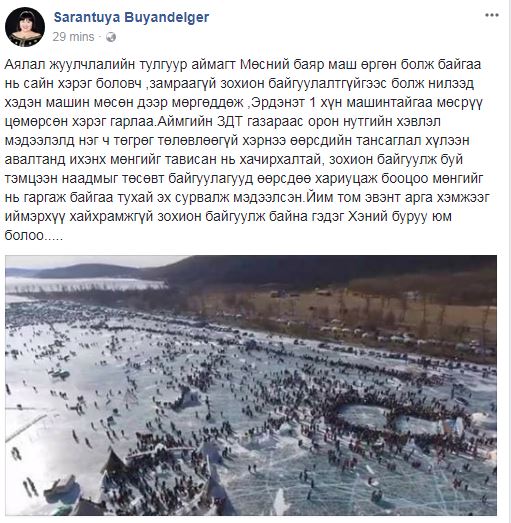
Task: Click the globe public privacy icon
Action: click(110, 37)
